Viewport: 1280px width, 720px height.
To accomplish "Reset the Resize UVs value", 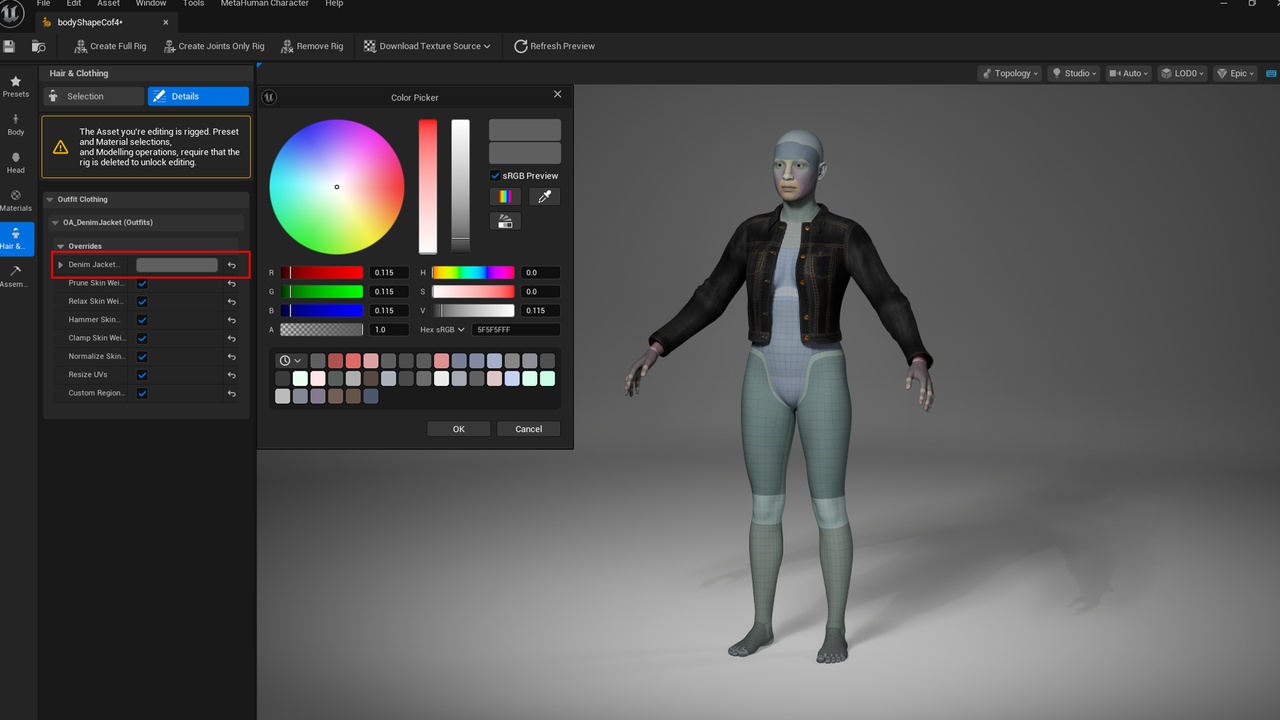I will pos(232,375).
